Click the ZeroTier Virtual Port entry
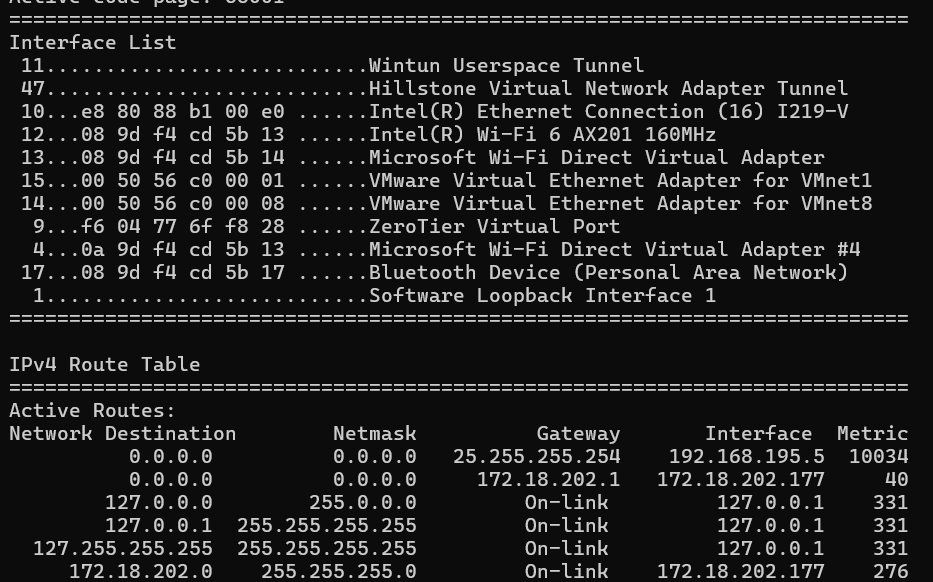Image resolution: width=933 pixels, height=582 pixels. pos(494,226)
